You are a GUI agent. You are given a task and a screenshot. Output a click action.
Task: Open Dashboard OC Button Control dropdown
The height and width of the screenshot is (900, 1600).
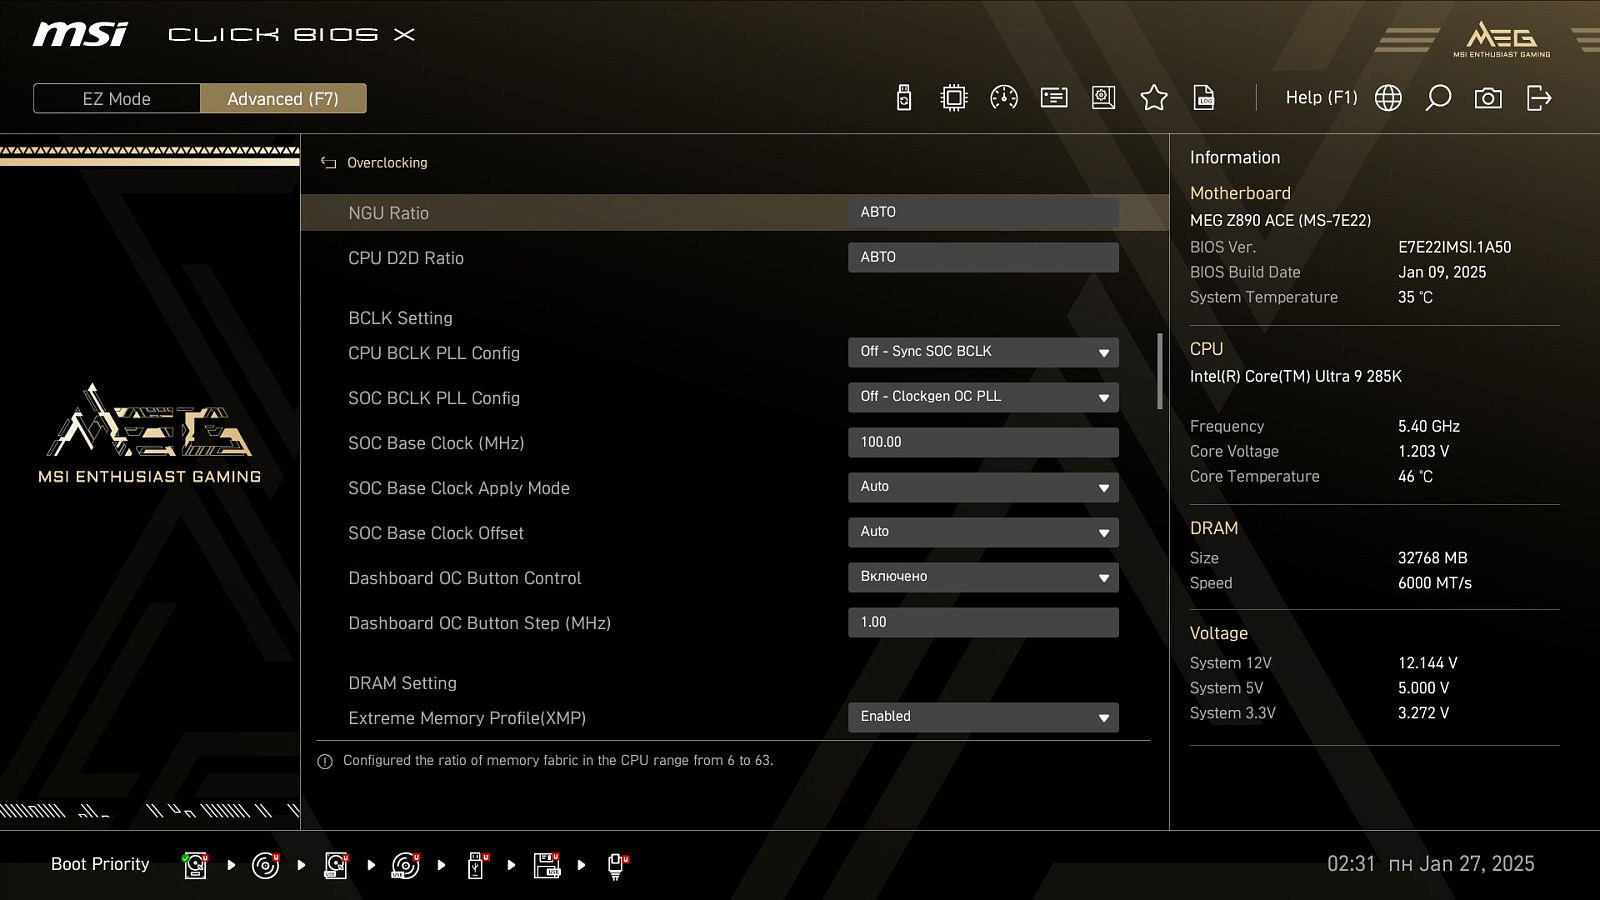tap(983, 577)
